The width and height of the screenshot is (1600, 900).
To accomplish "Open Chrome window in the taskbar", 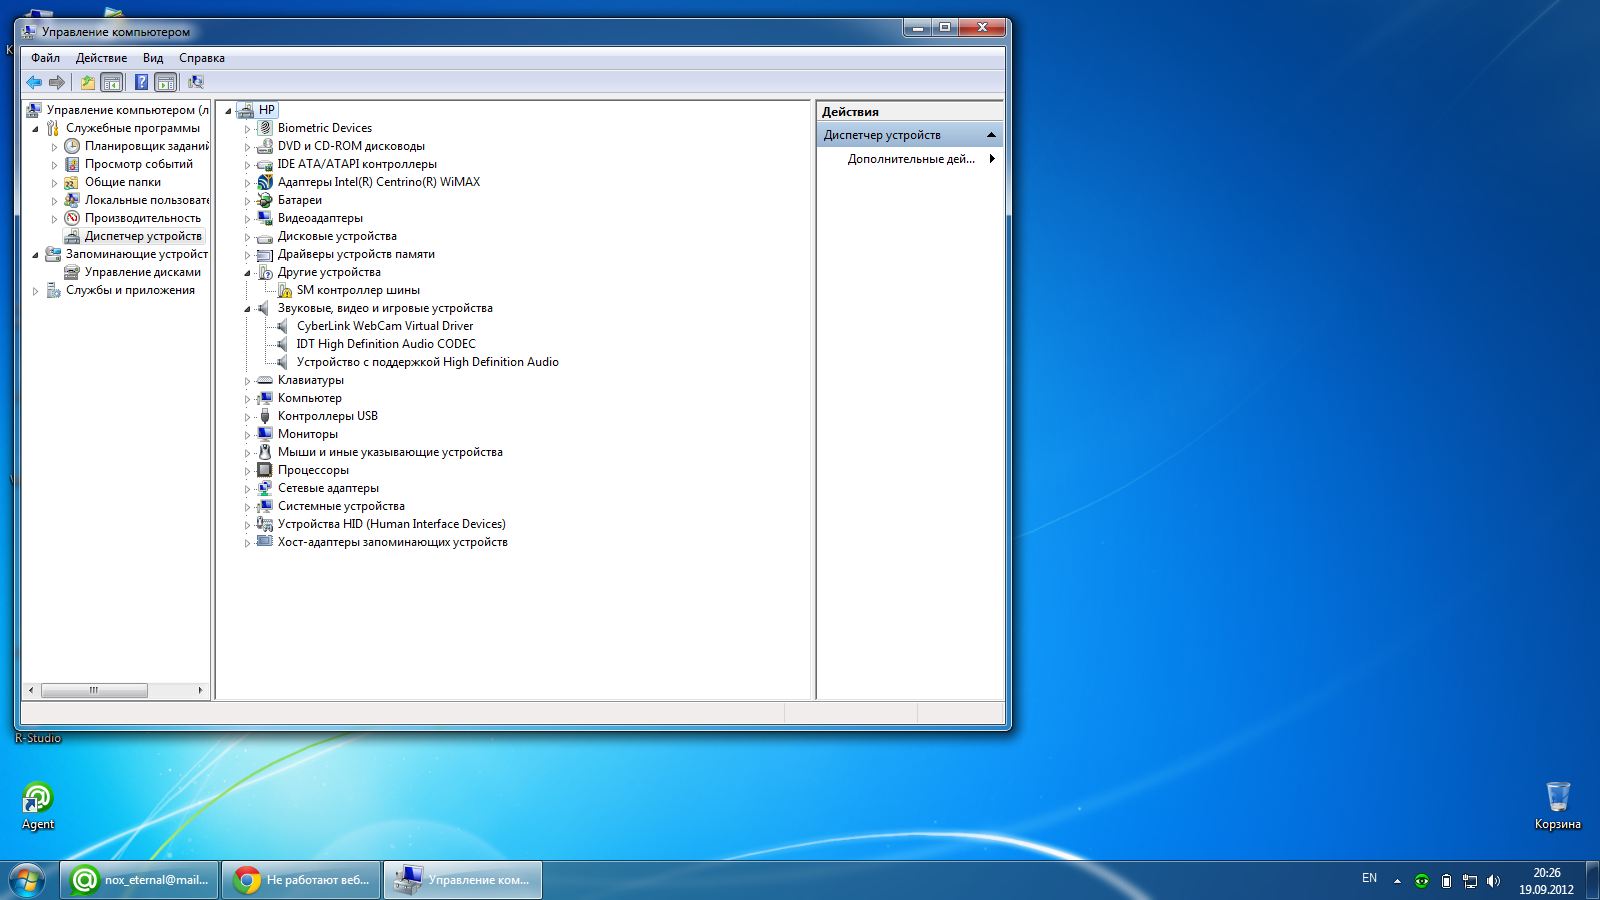I will [x=301, y=880].
